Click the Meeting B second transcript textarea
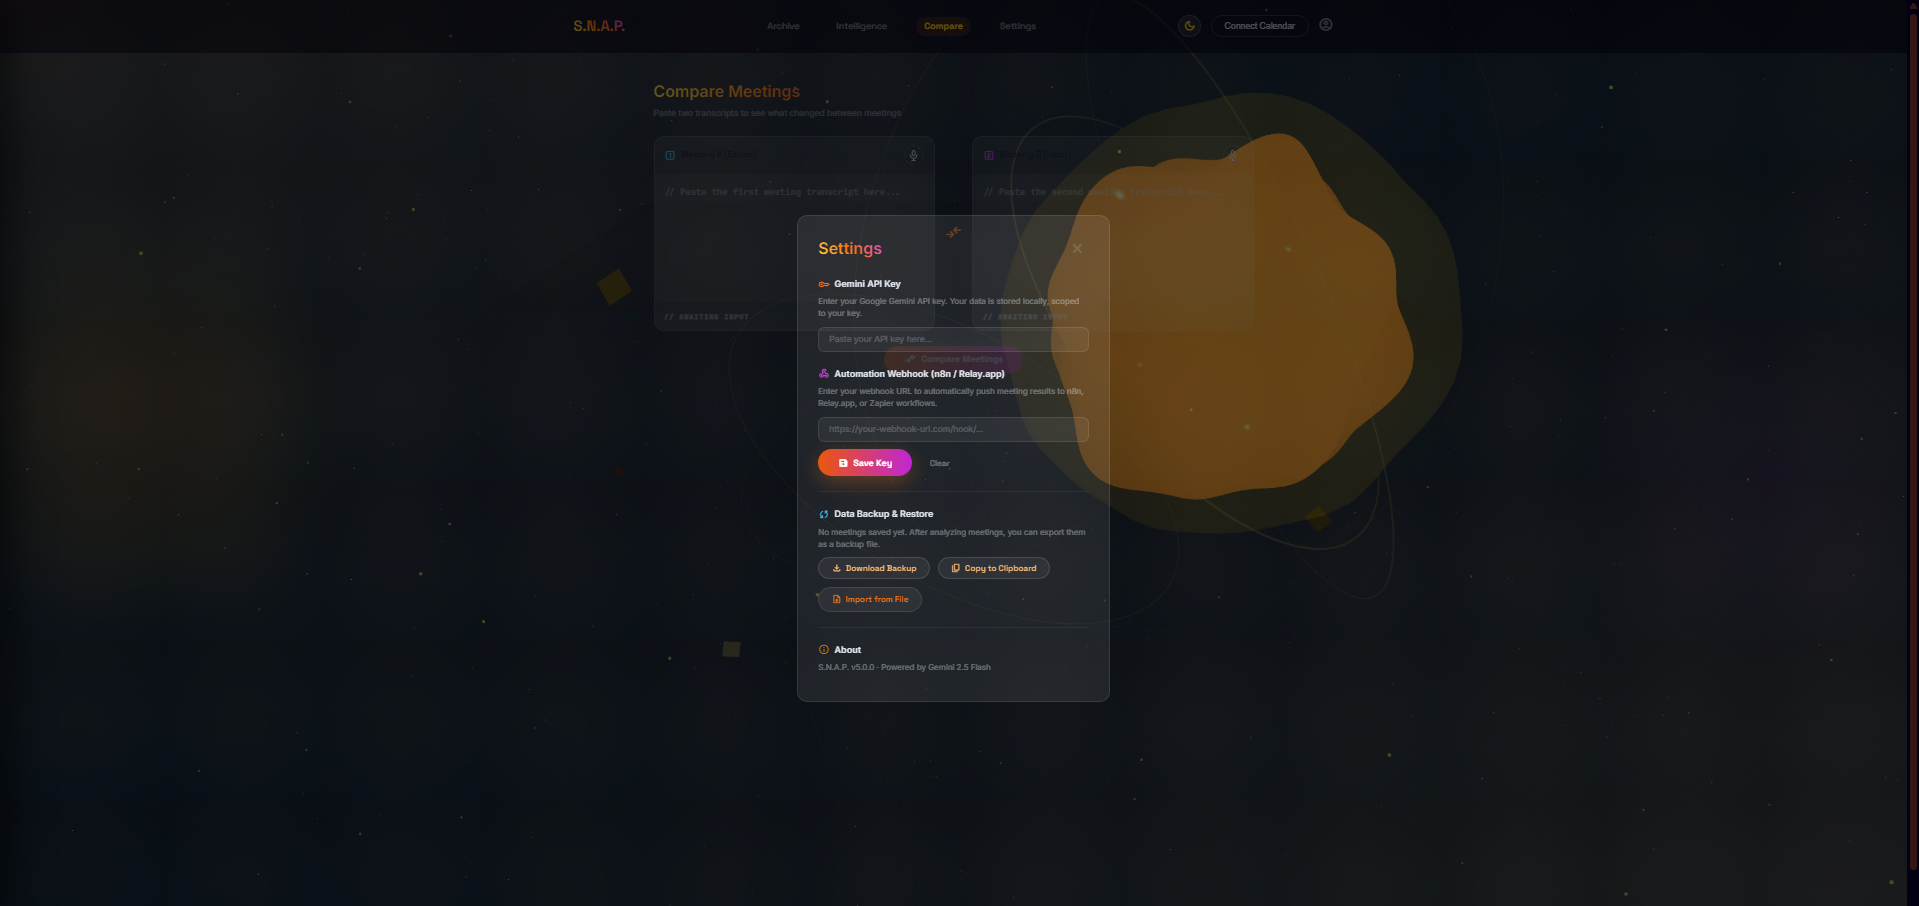Viewport: 1919px width, 906px height. click(1113, 238)
